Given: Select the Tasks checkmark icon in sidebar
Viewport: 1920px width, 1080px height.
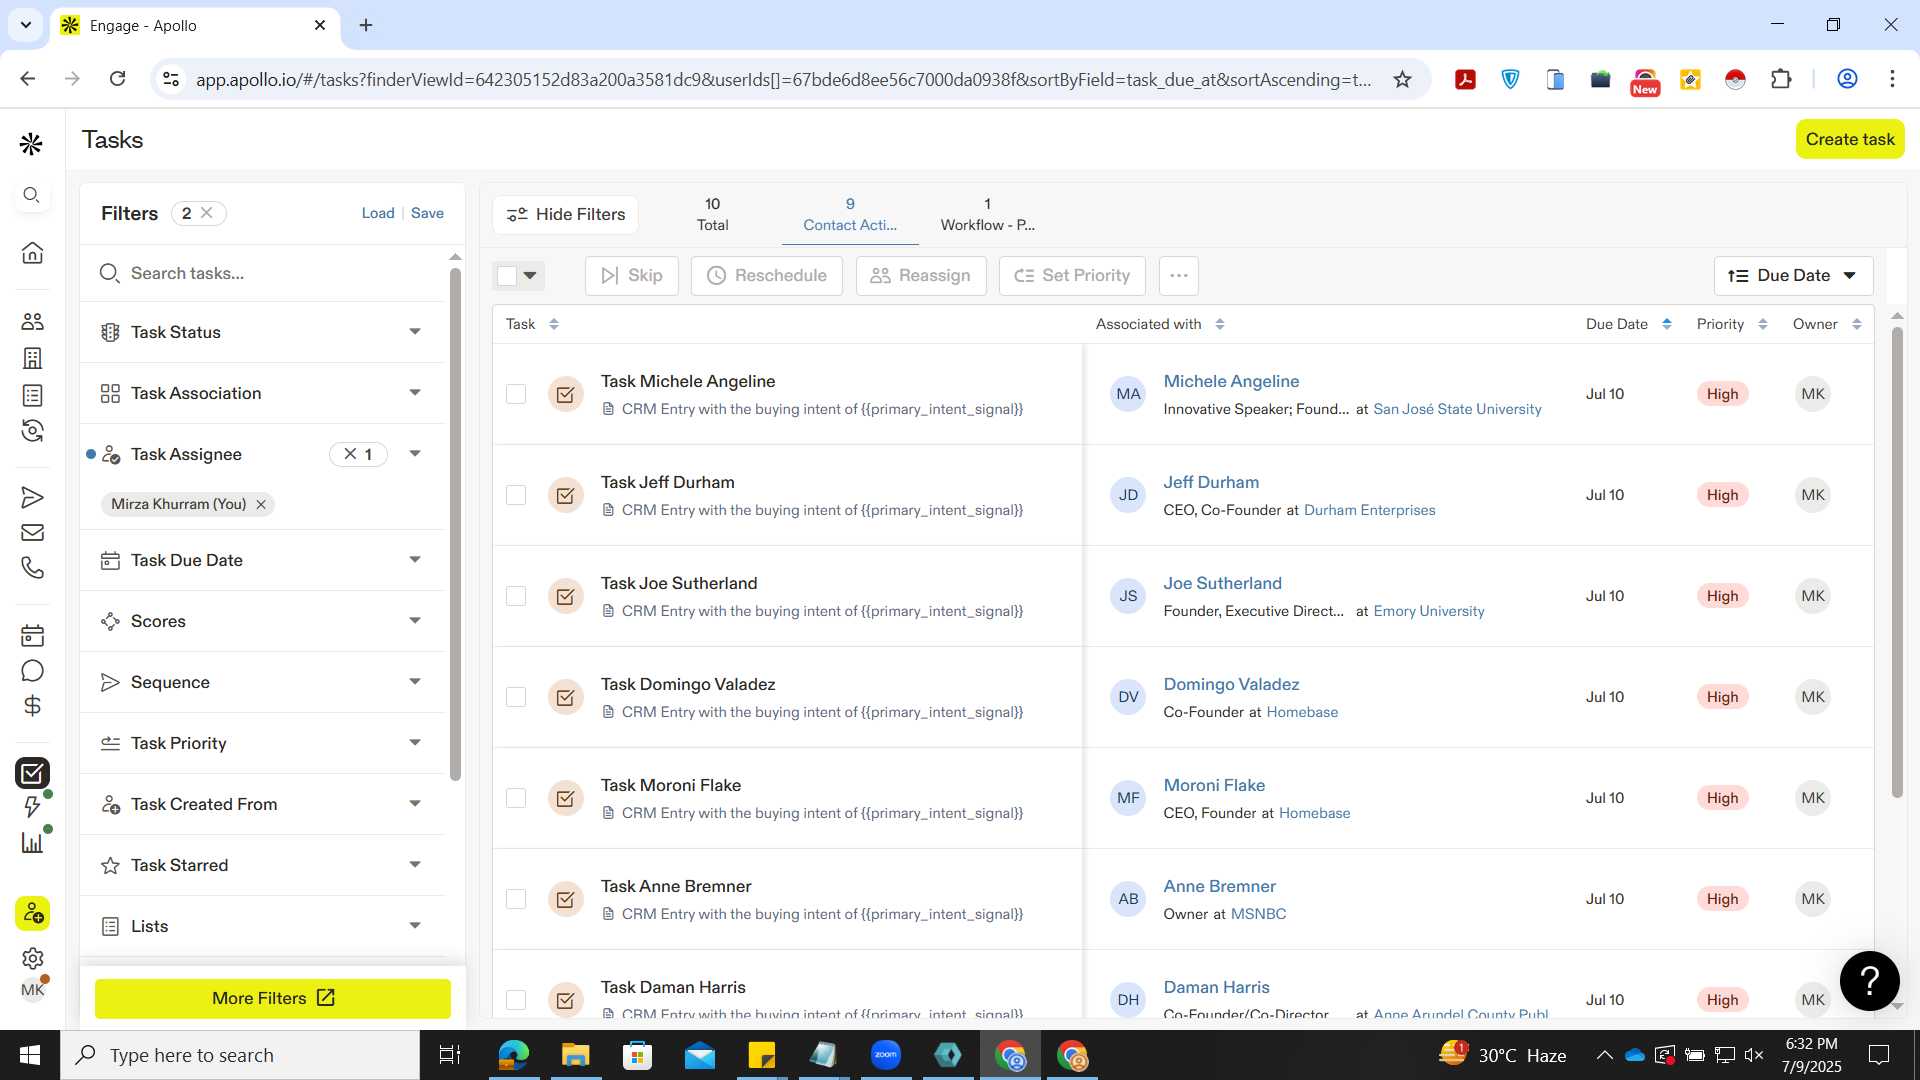Looking at the screenshot, I should (x=32, y=773).
